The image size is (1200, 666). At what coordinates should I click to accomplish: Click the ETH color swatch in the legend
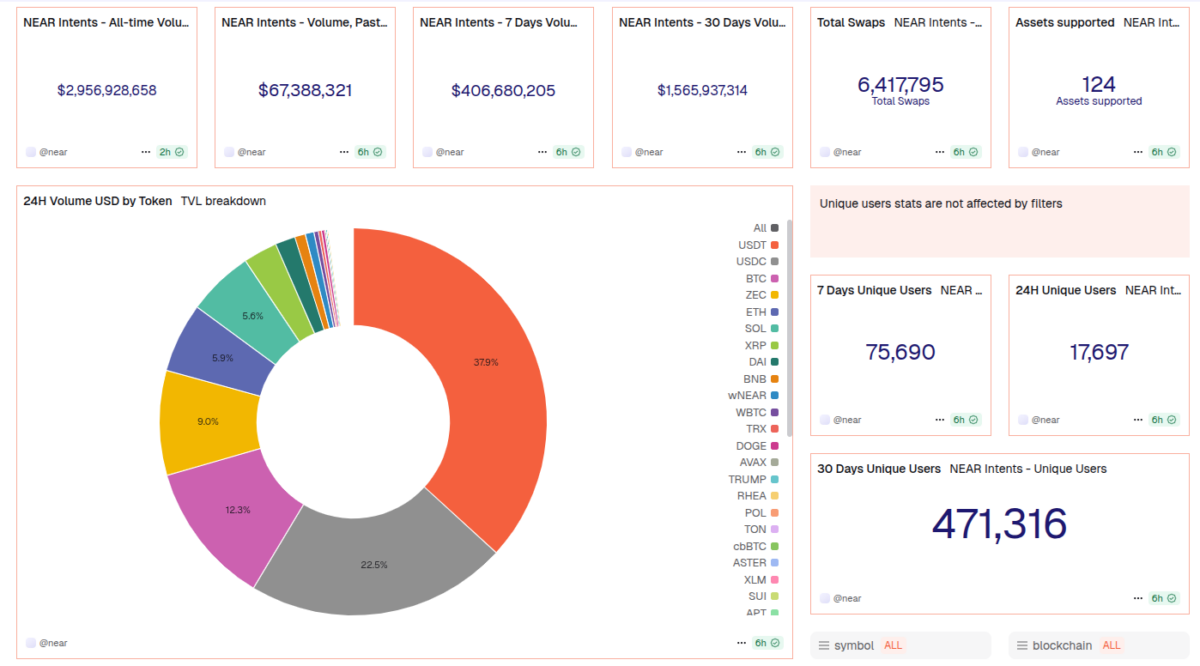point(776,311)
